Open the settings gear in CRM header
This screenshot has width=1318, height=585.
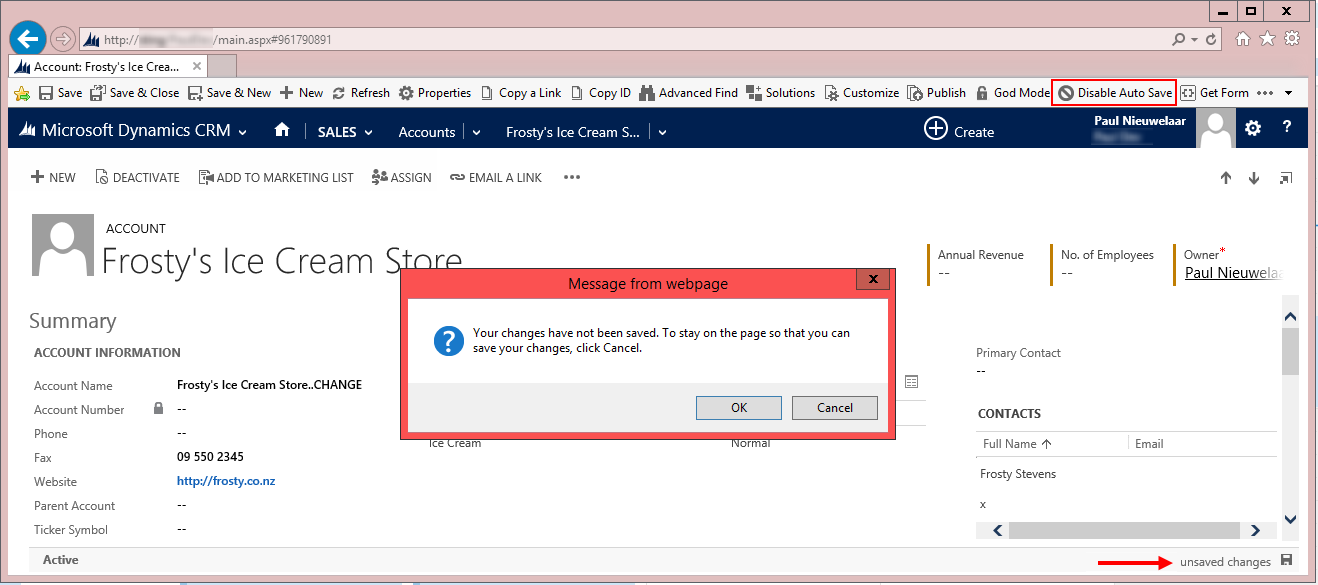(x=1253, y=129)
